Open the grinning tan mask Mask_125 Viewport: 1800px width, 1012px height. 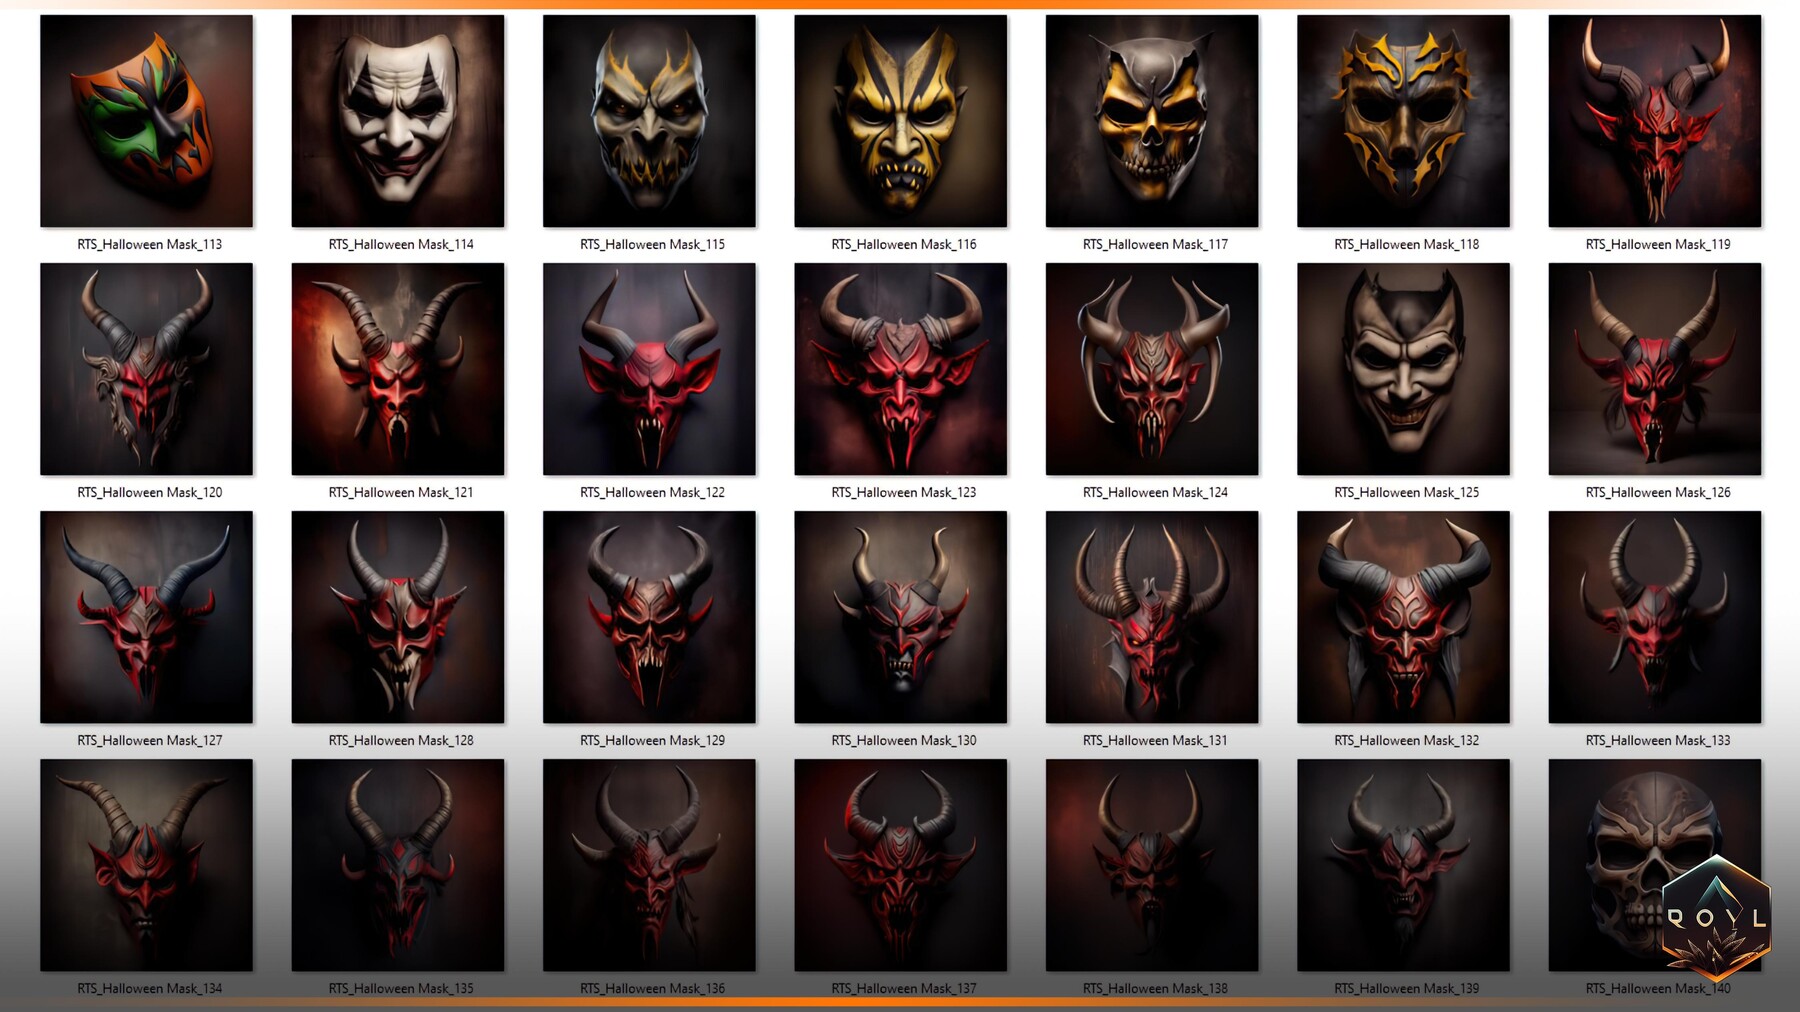(1401, 370)
